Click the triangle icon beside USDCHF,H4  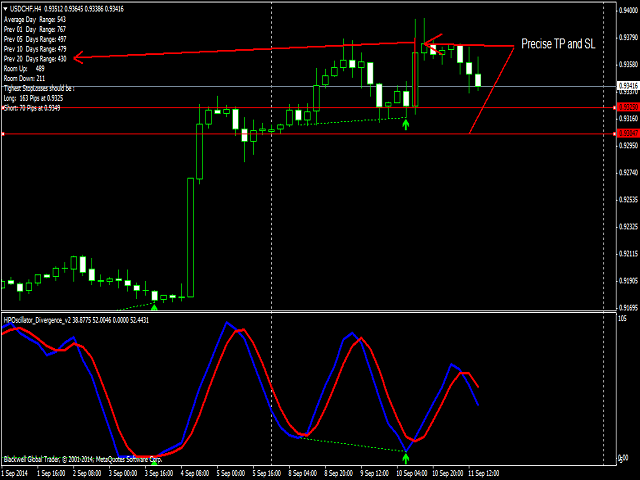[5, 9]
